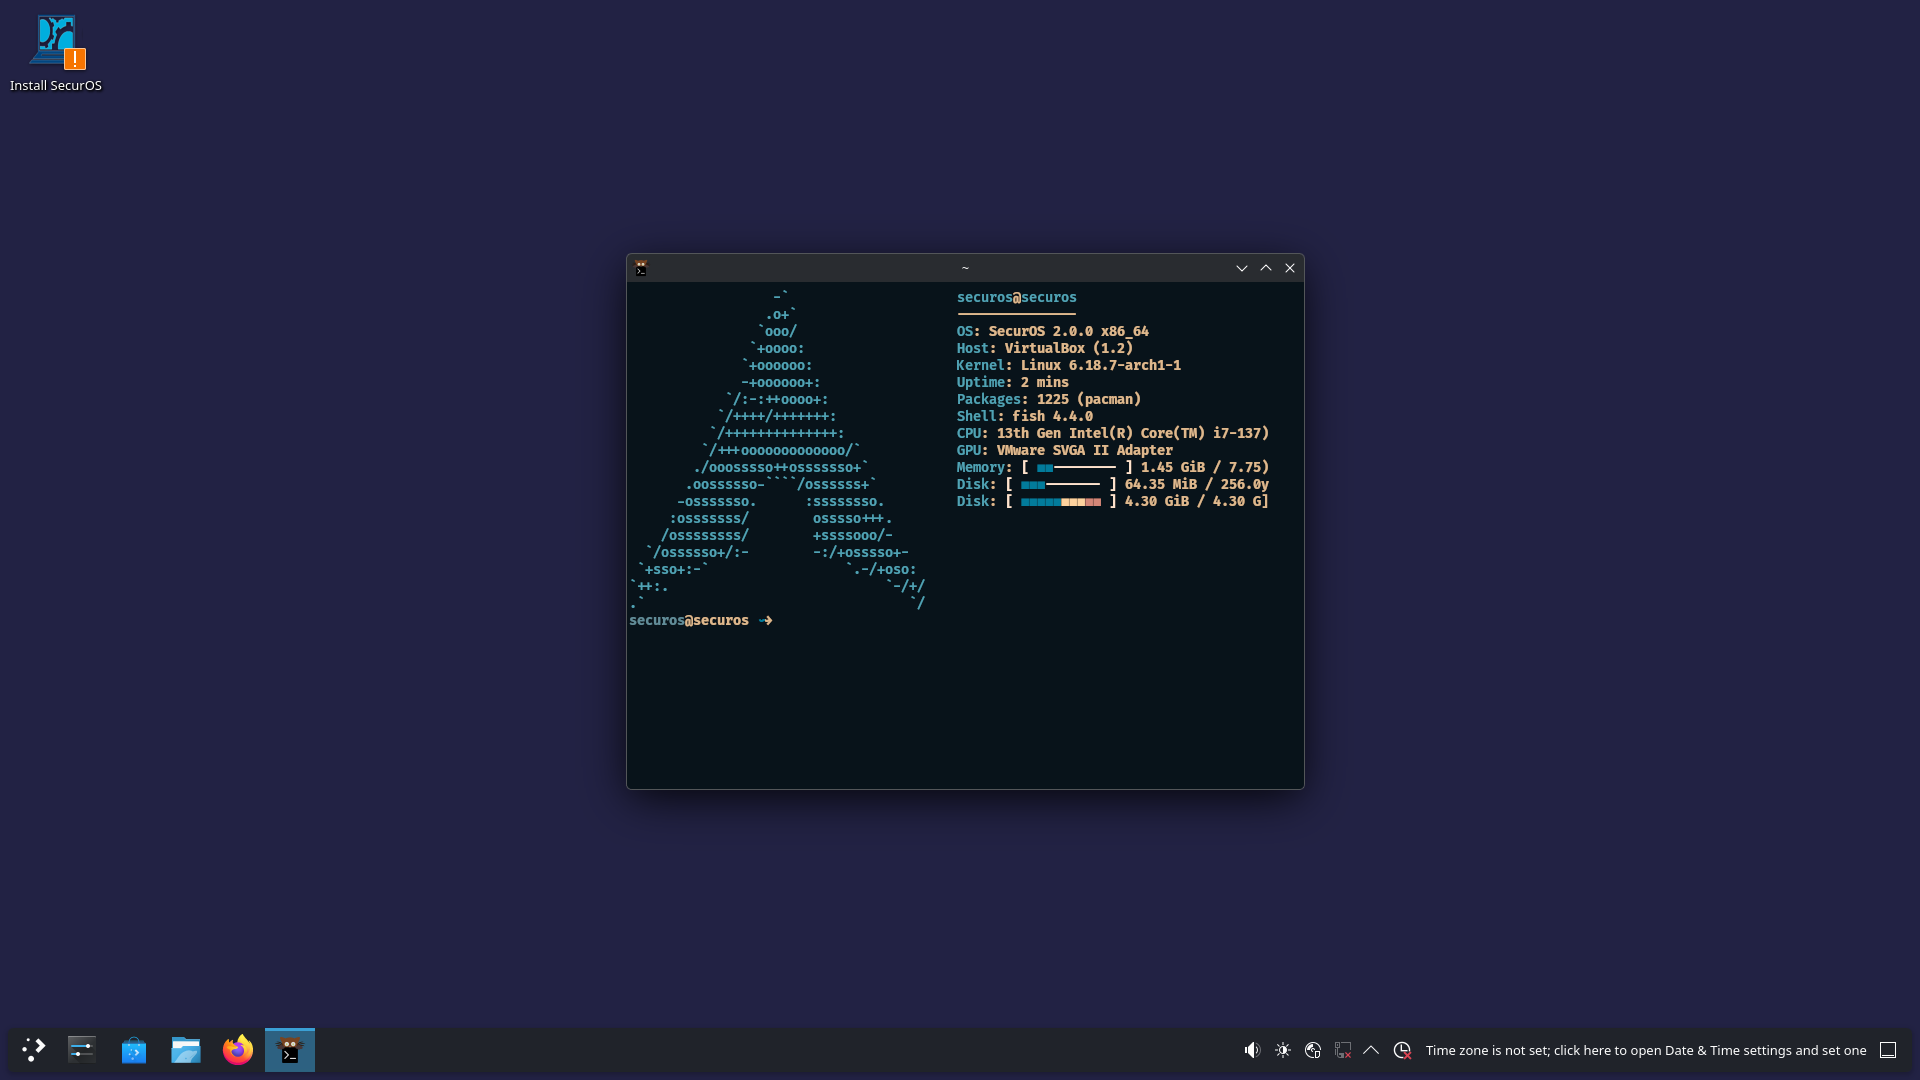Launch the Discover software center
This screenshot has width=1920, height=1080.
[x=133, y=1050]
